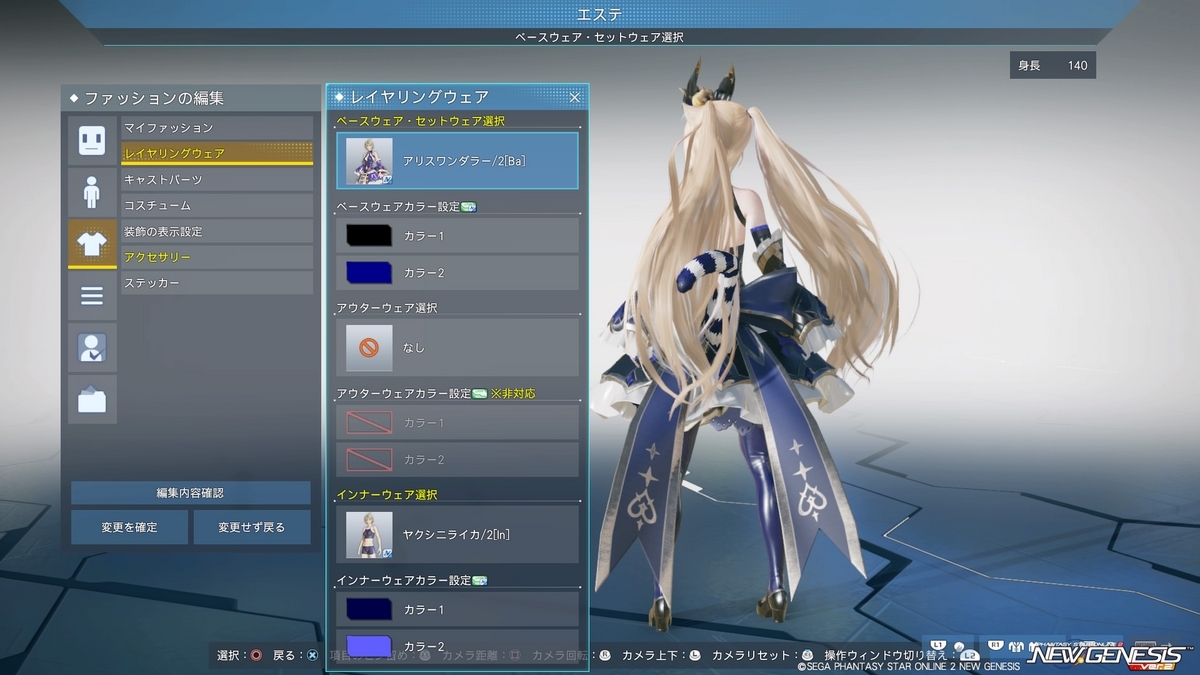1200x675 pixels.
Task: Open the three-line list category icon
Action: tap(92, 296)
